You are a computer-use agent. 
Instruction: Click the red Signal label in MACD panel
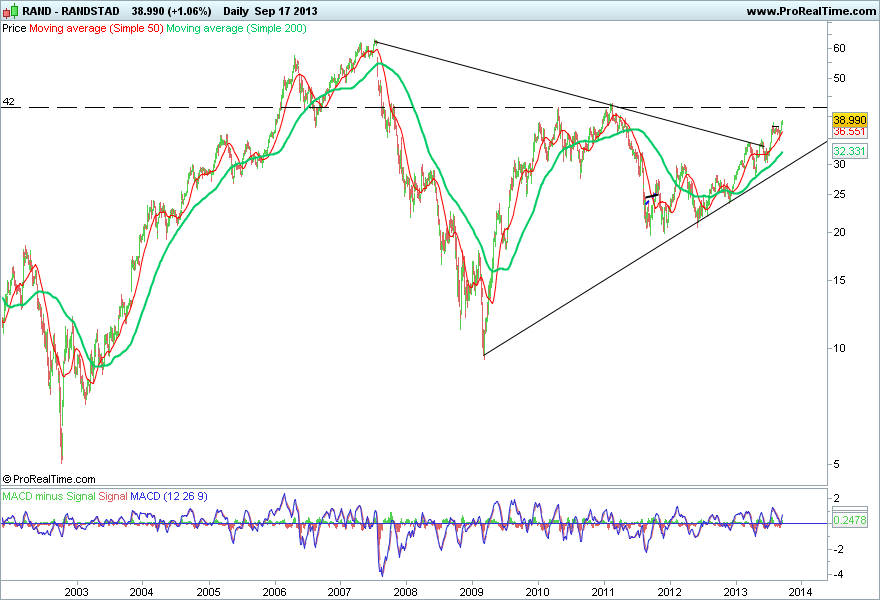[113, 496]
